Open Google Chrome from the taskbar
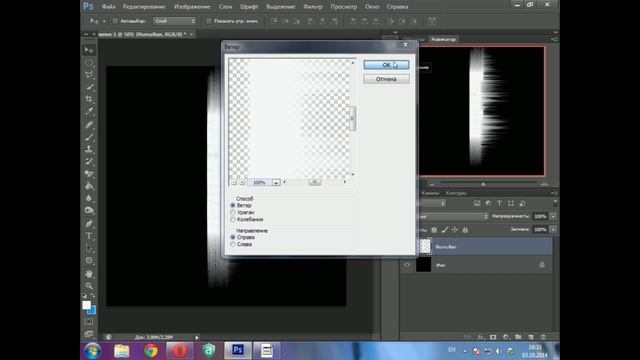This screenshot has width=640, height=360. point(151,351)
